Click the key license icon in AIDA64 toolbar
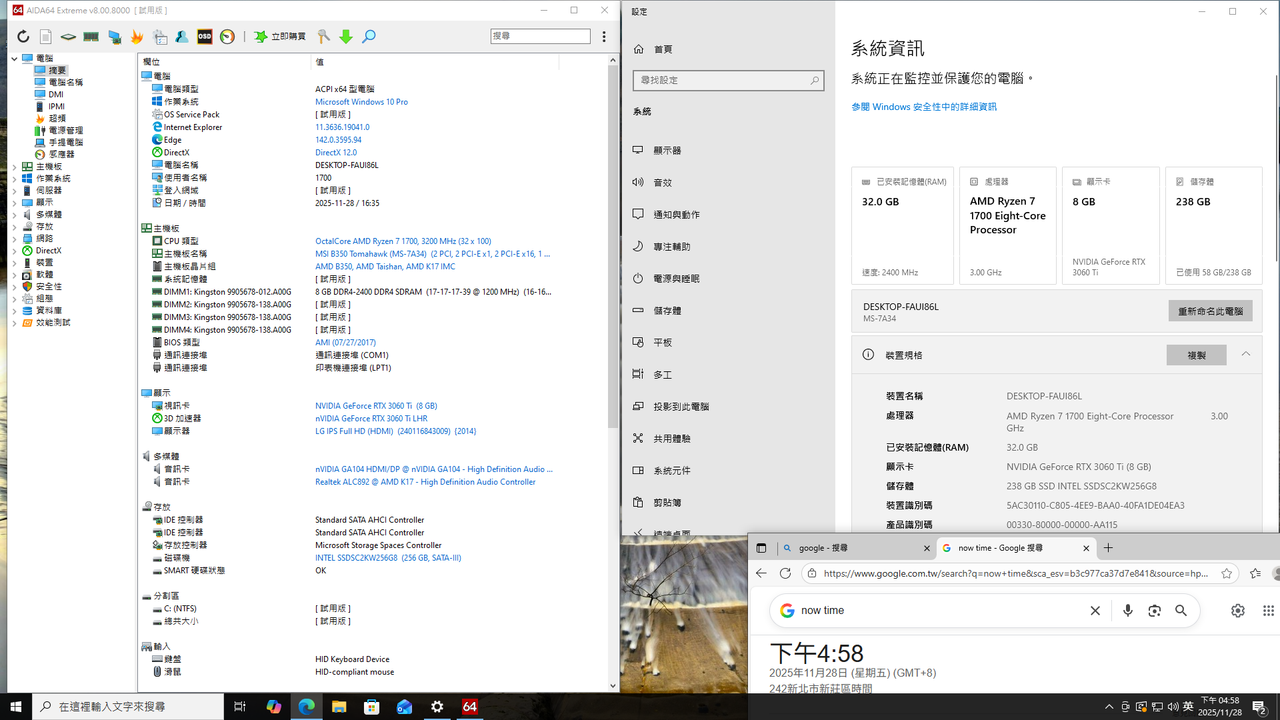 pos(323,37)
